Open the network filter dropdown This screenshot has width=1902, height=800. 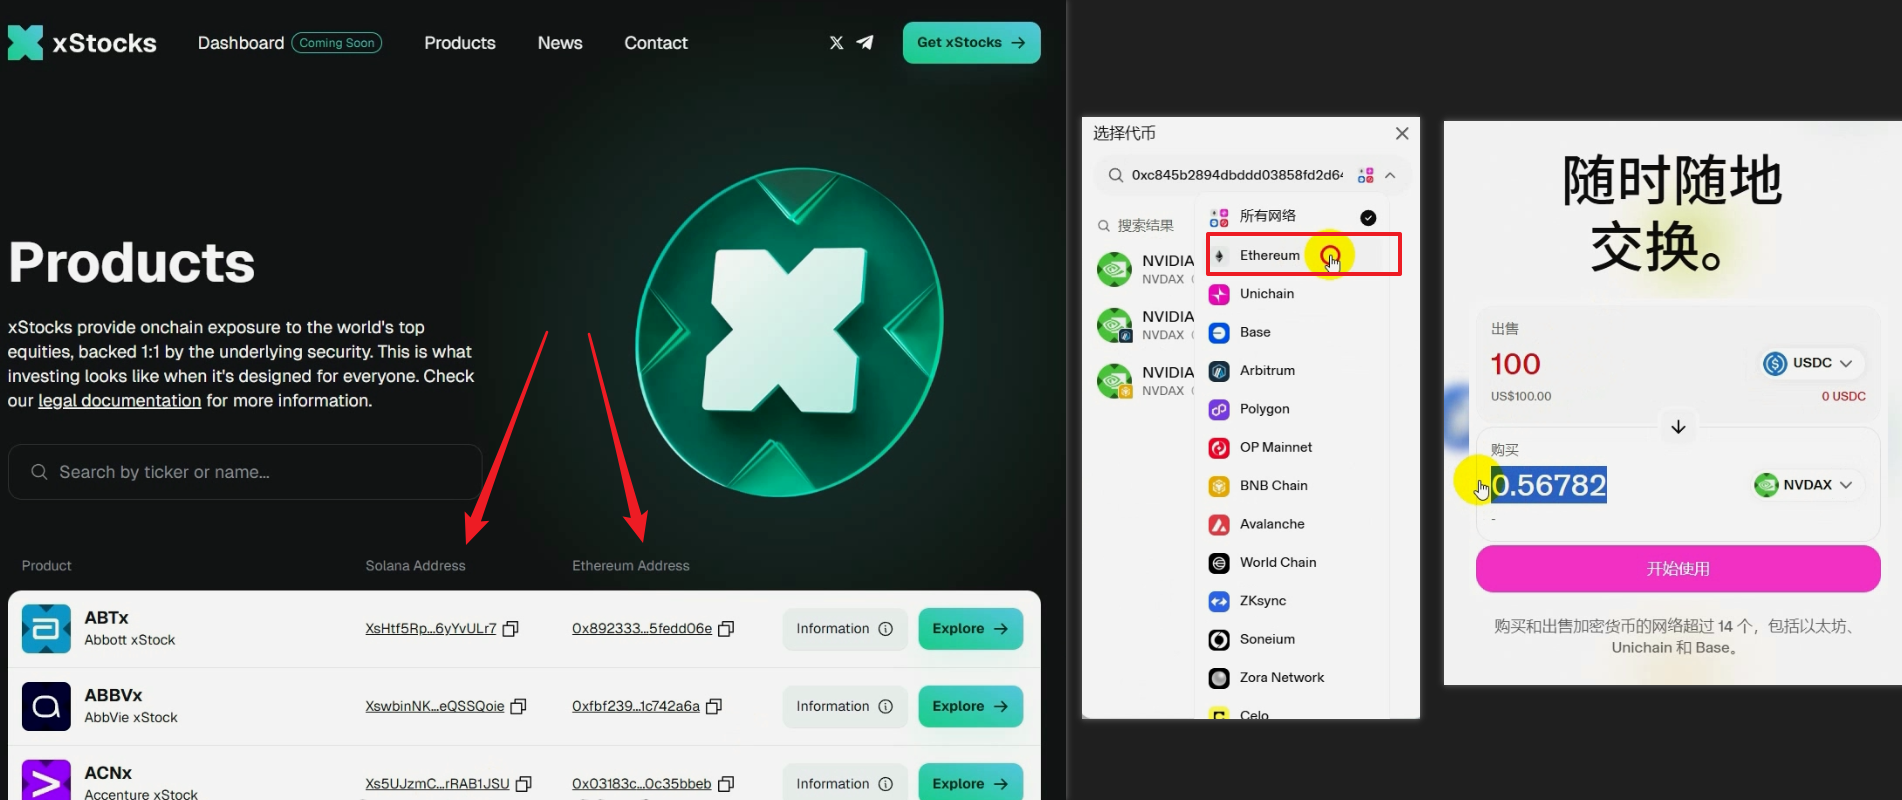click(1377, 175)
